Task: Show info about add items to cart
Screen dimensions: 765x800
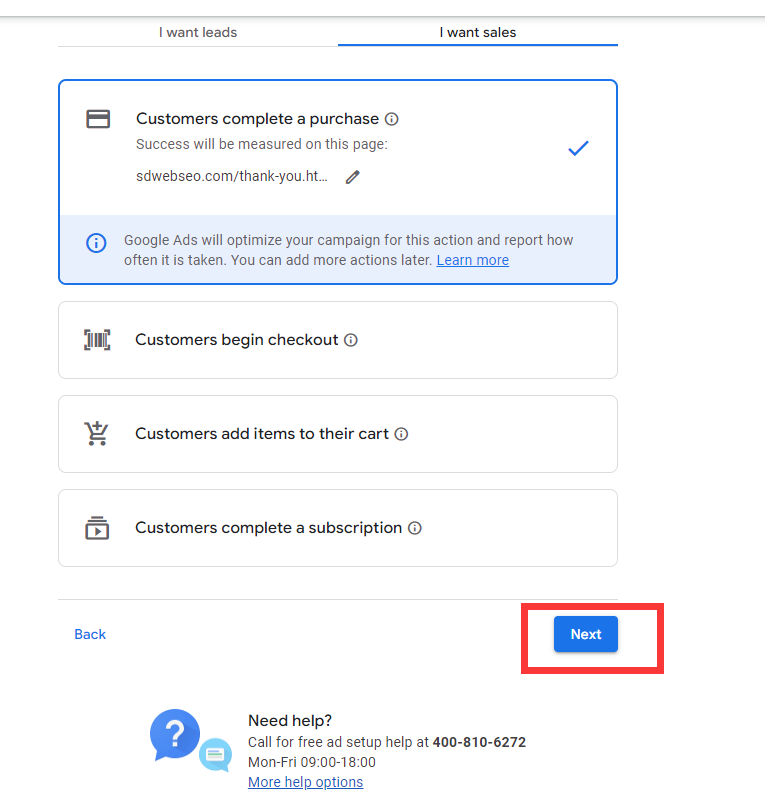Action: point(401,434)
